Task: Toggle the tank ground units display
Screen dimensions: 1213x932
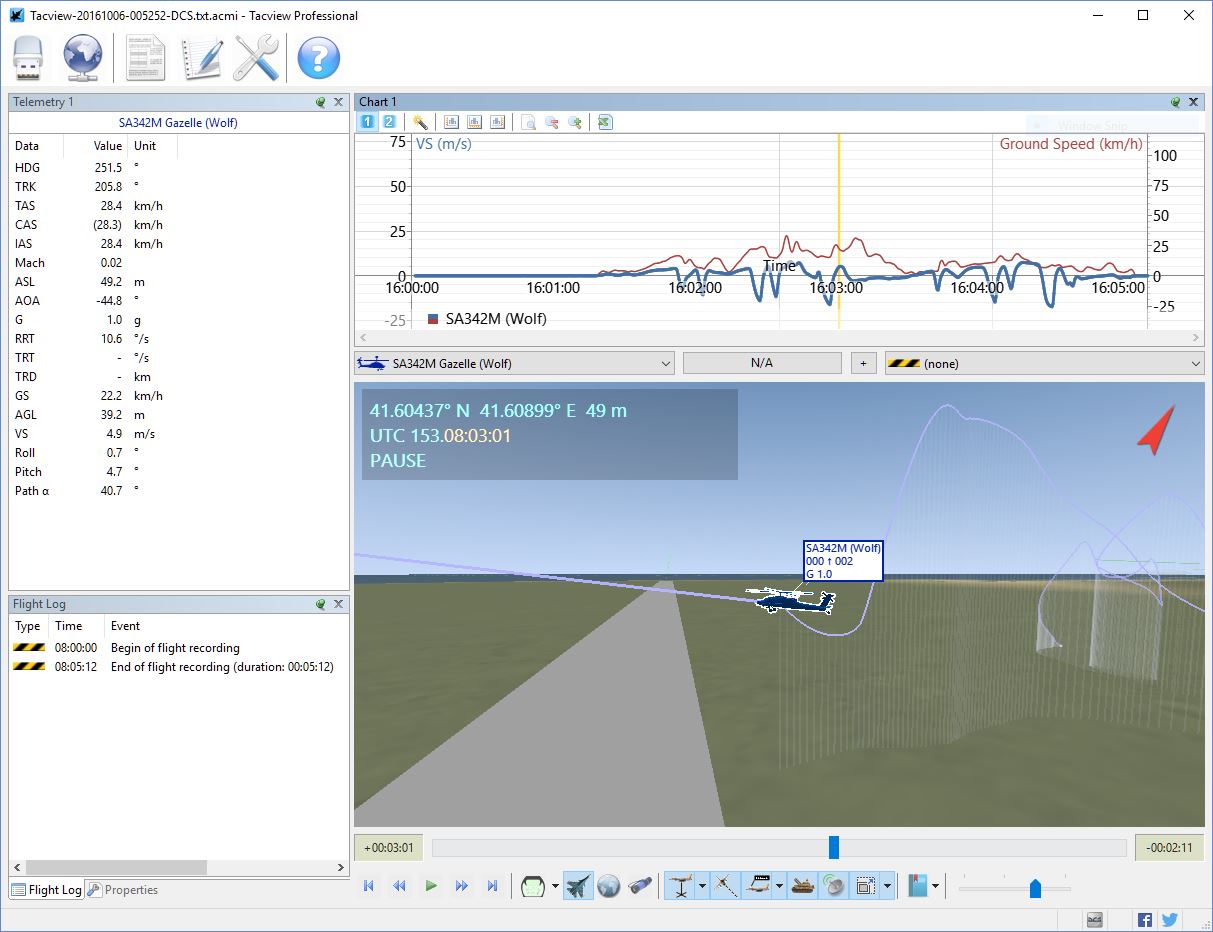Action: click(x=802, y=885)
